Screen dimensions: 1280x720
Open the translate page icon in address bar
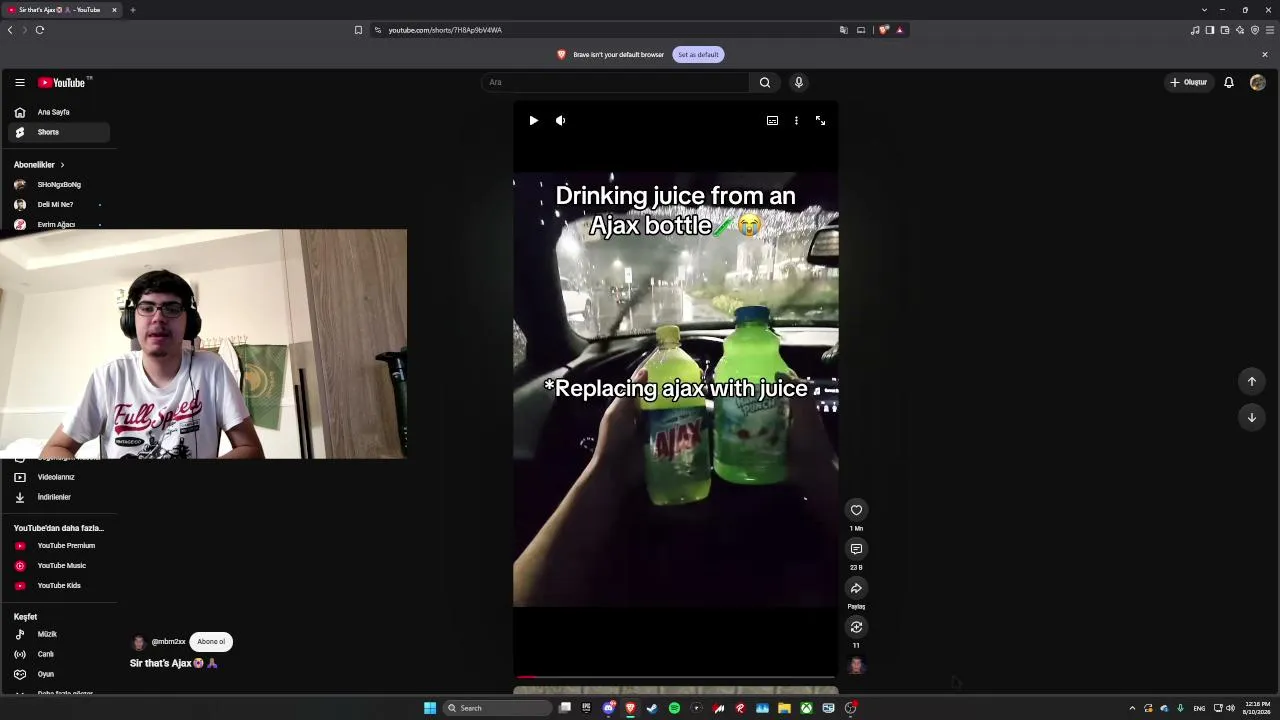844,30
